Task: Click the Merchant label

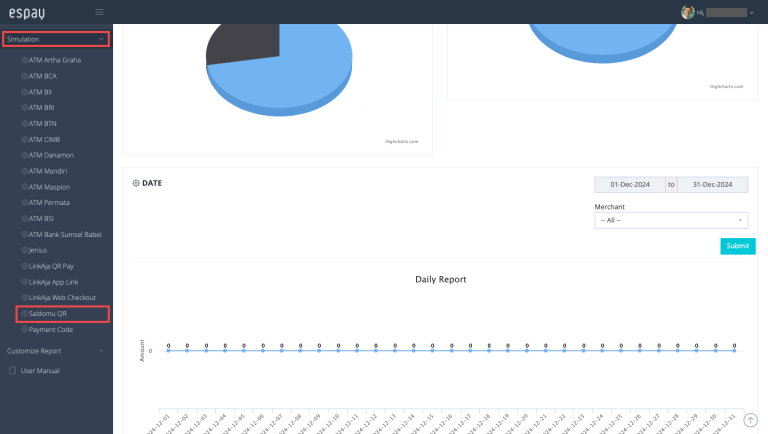Action: (610, 207)
